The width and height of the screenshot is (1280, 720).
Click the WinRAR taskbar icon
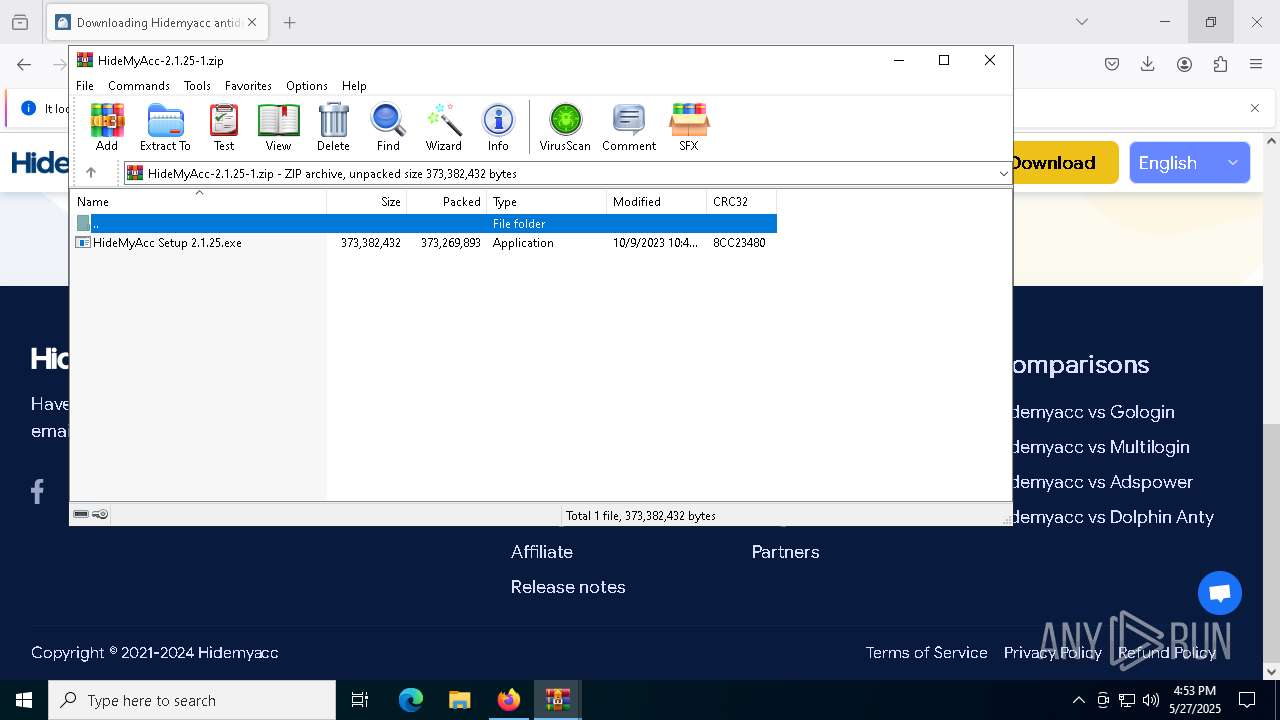point(558,700)
